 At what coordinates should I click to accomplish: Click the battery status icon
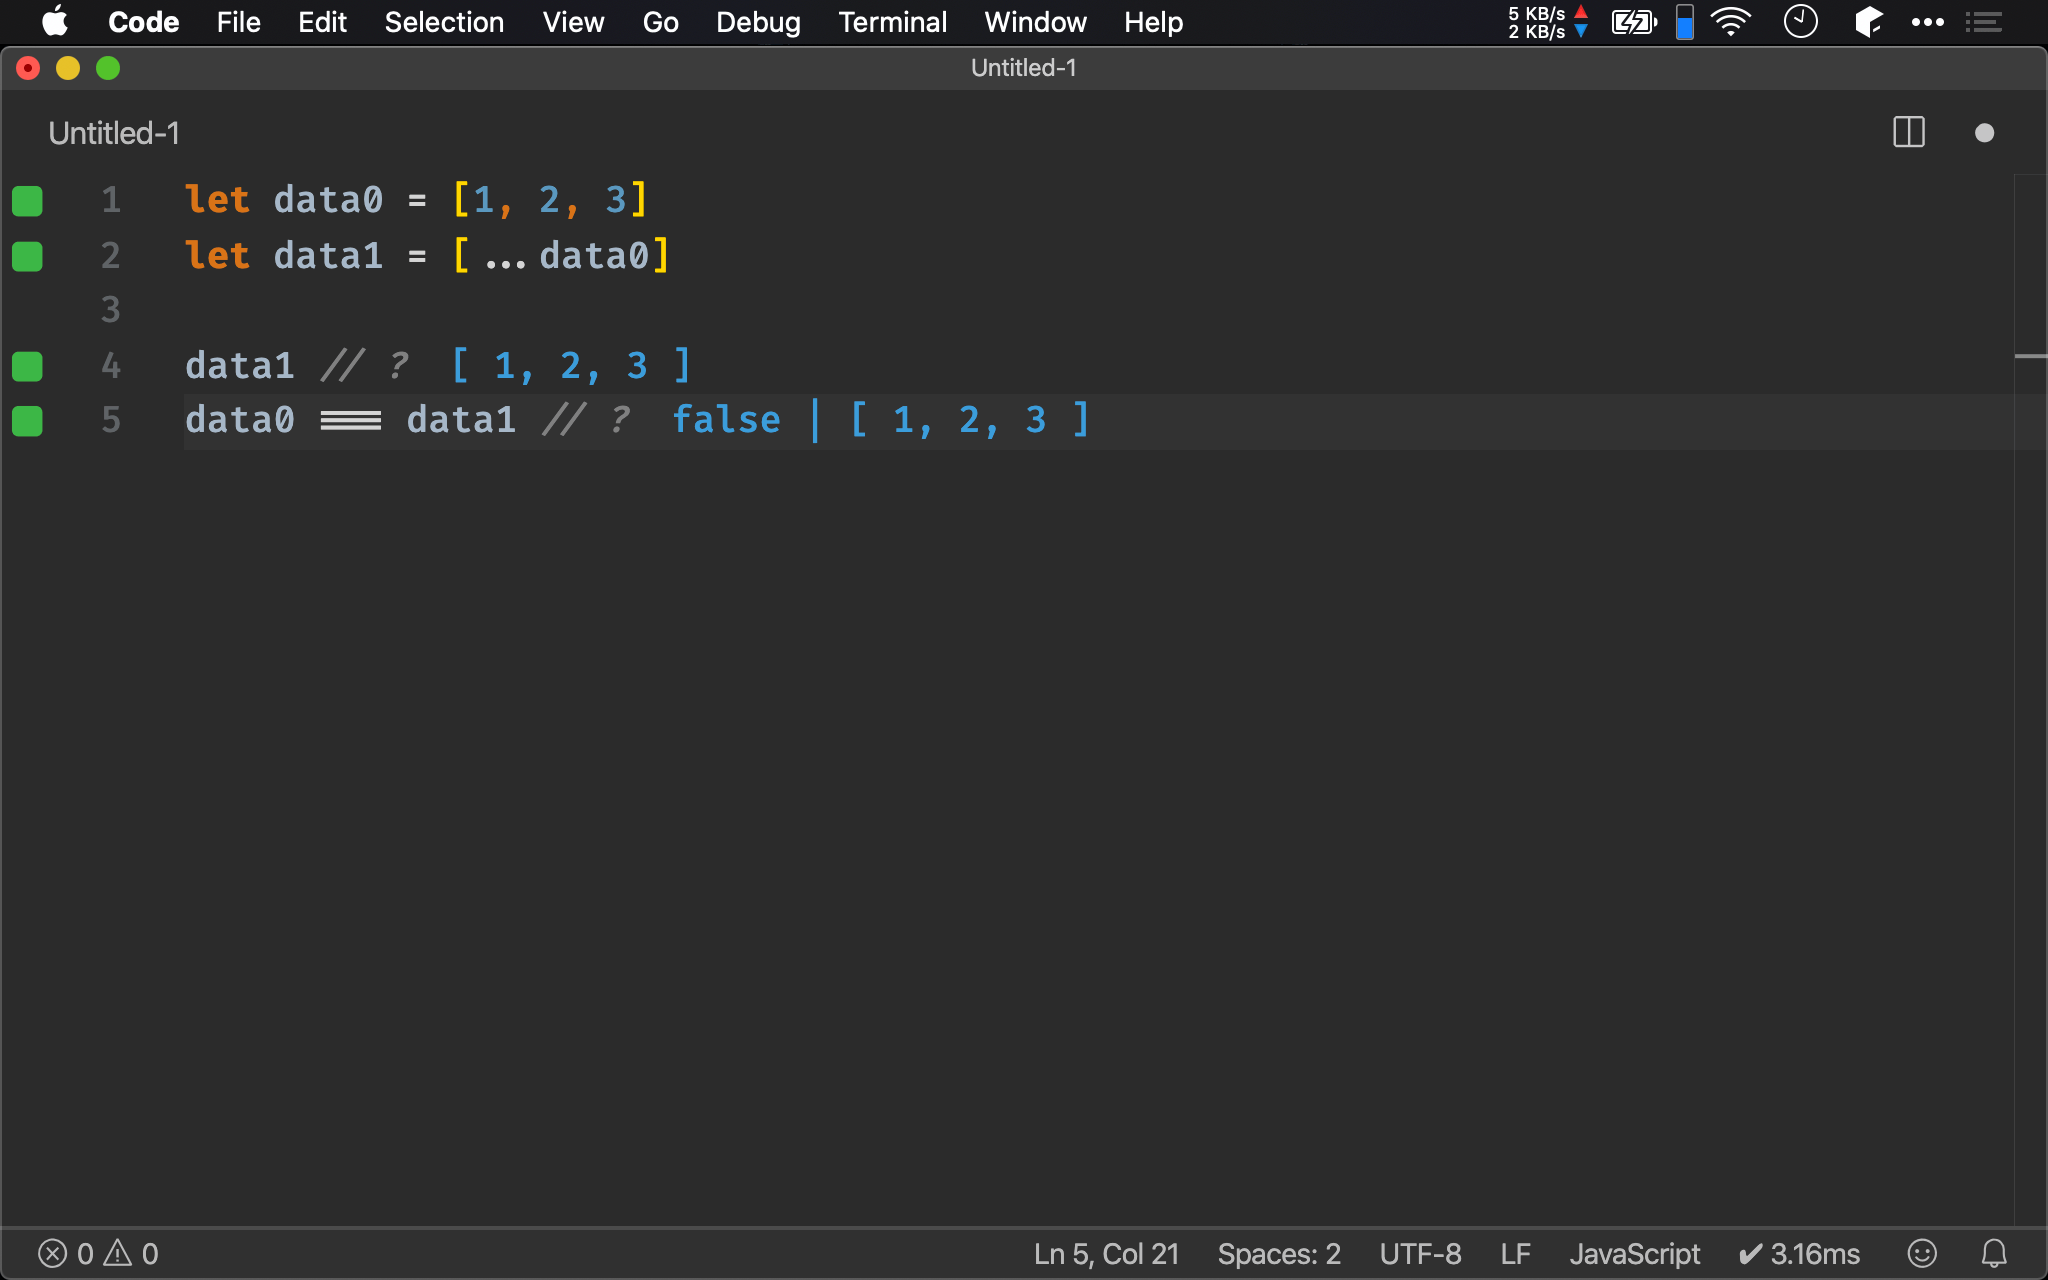pos(1632,22)
